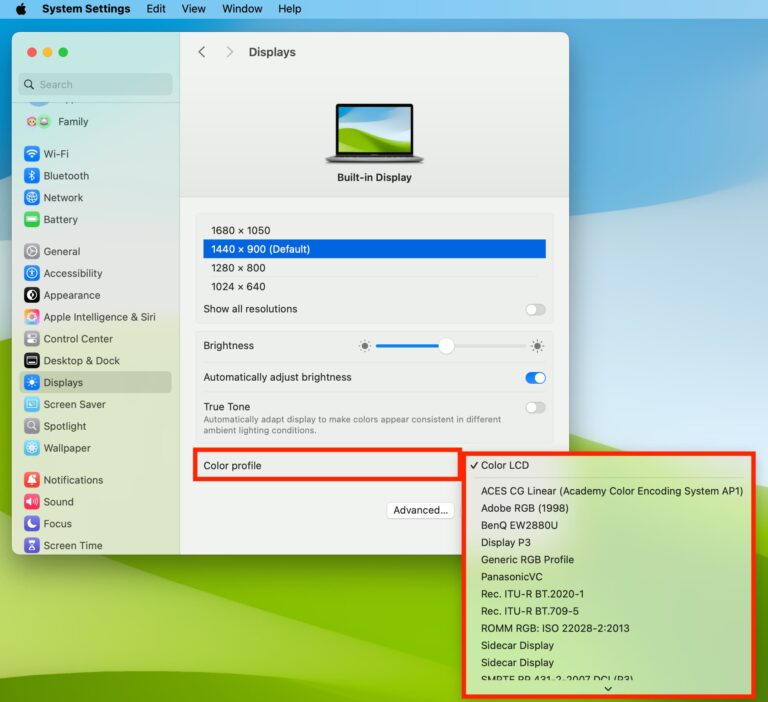
Task: Click the General gear icon
Action: [32, 251]
